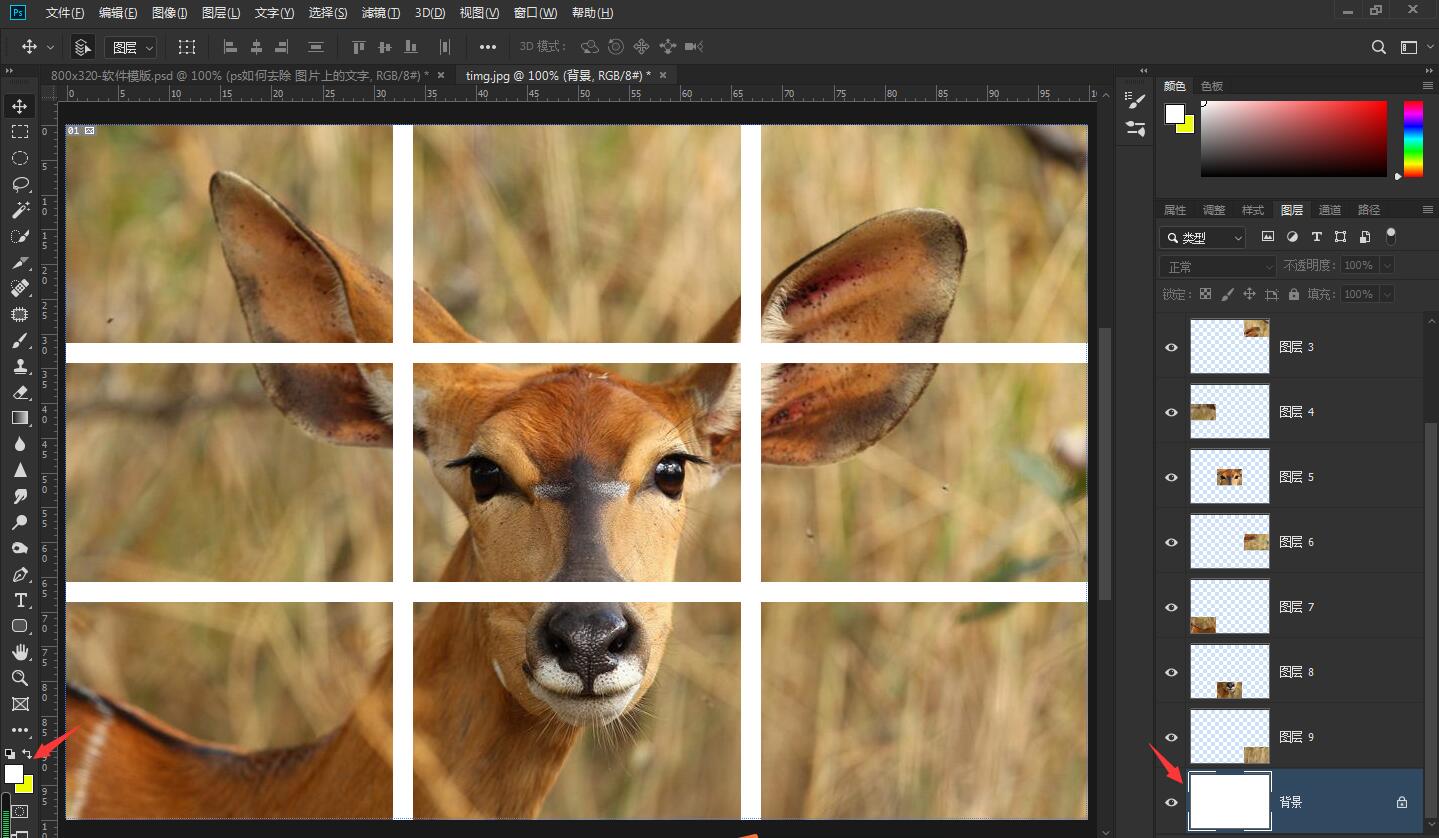
Task: Select the Rectangular Marquee tool
Action: (x=19, y=132)
